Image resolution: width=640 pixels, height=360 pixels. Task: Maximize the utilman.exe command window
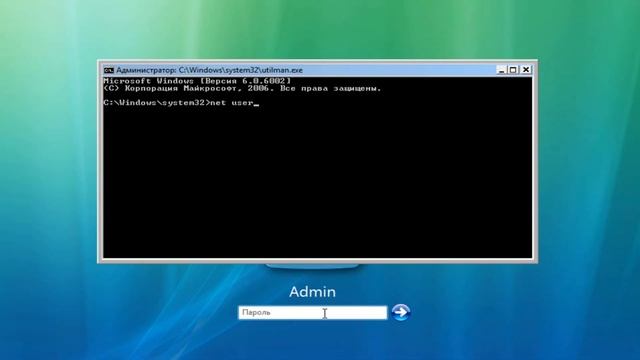pyautogui.click(x=513, y=70)
